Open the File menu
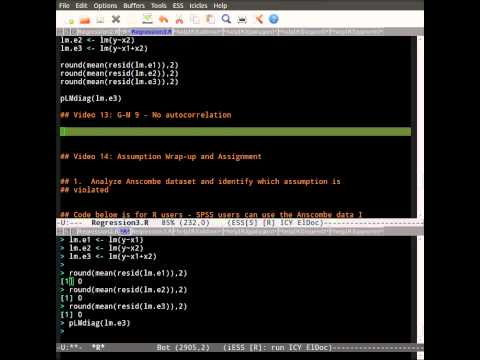Viewport: 480px width, 360px height. pyautogui.click(x=64, y=6)
